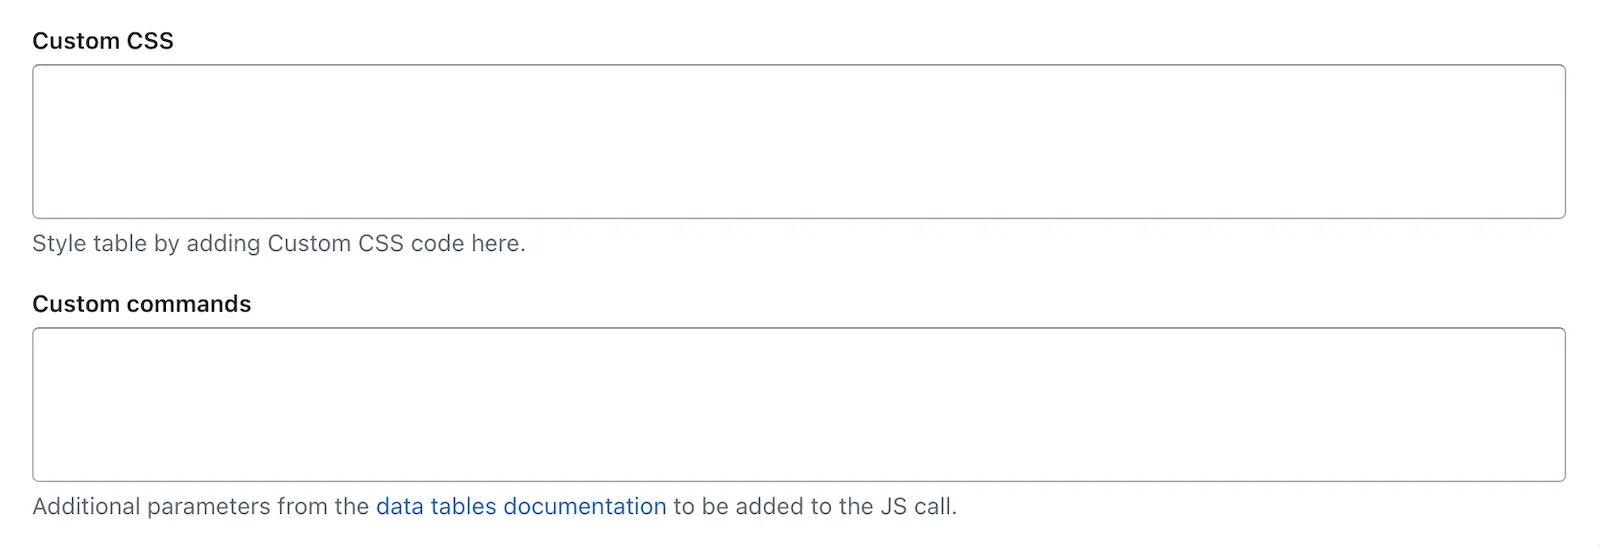The image size is (1600, 548).
Task: Click the 'Additional parameters from the' help text
Action: [x=201, y=506]
